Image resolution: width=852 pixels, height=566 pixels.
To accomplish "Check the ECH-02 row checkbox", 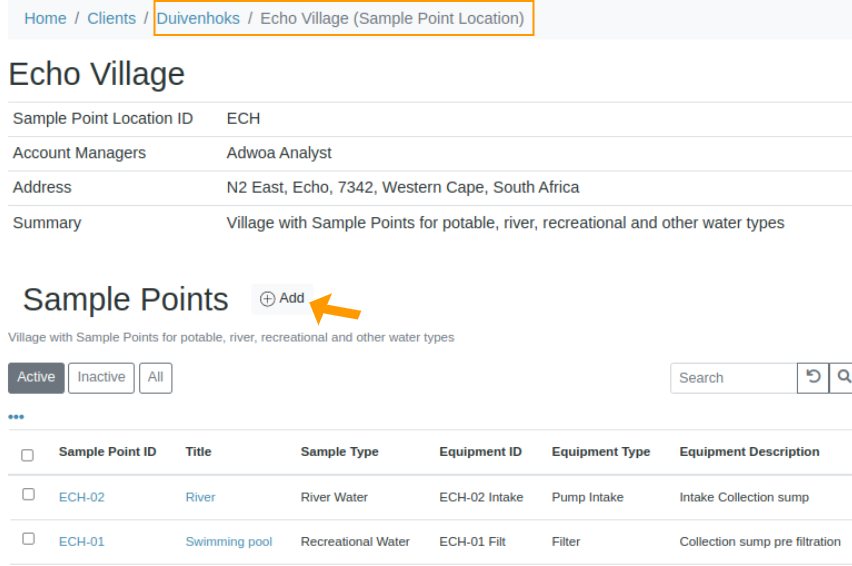I will (x=28, y=494).
